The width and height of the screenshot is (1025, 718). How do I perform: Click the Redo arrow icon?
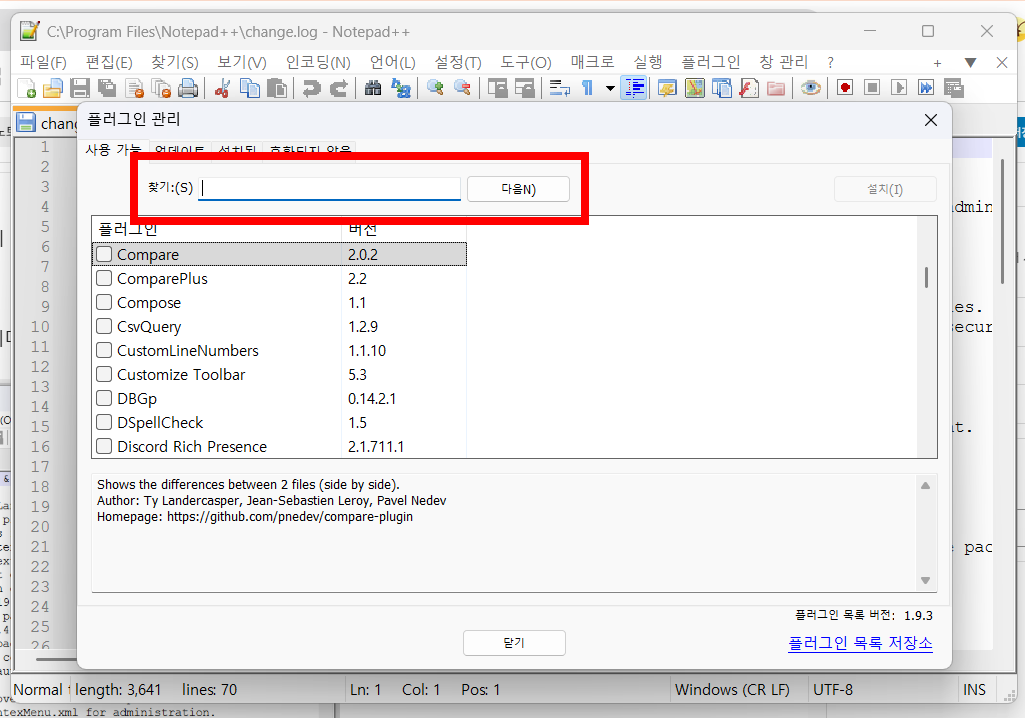pos(339,88)
